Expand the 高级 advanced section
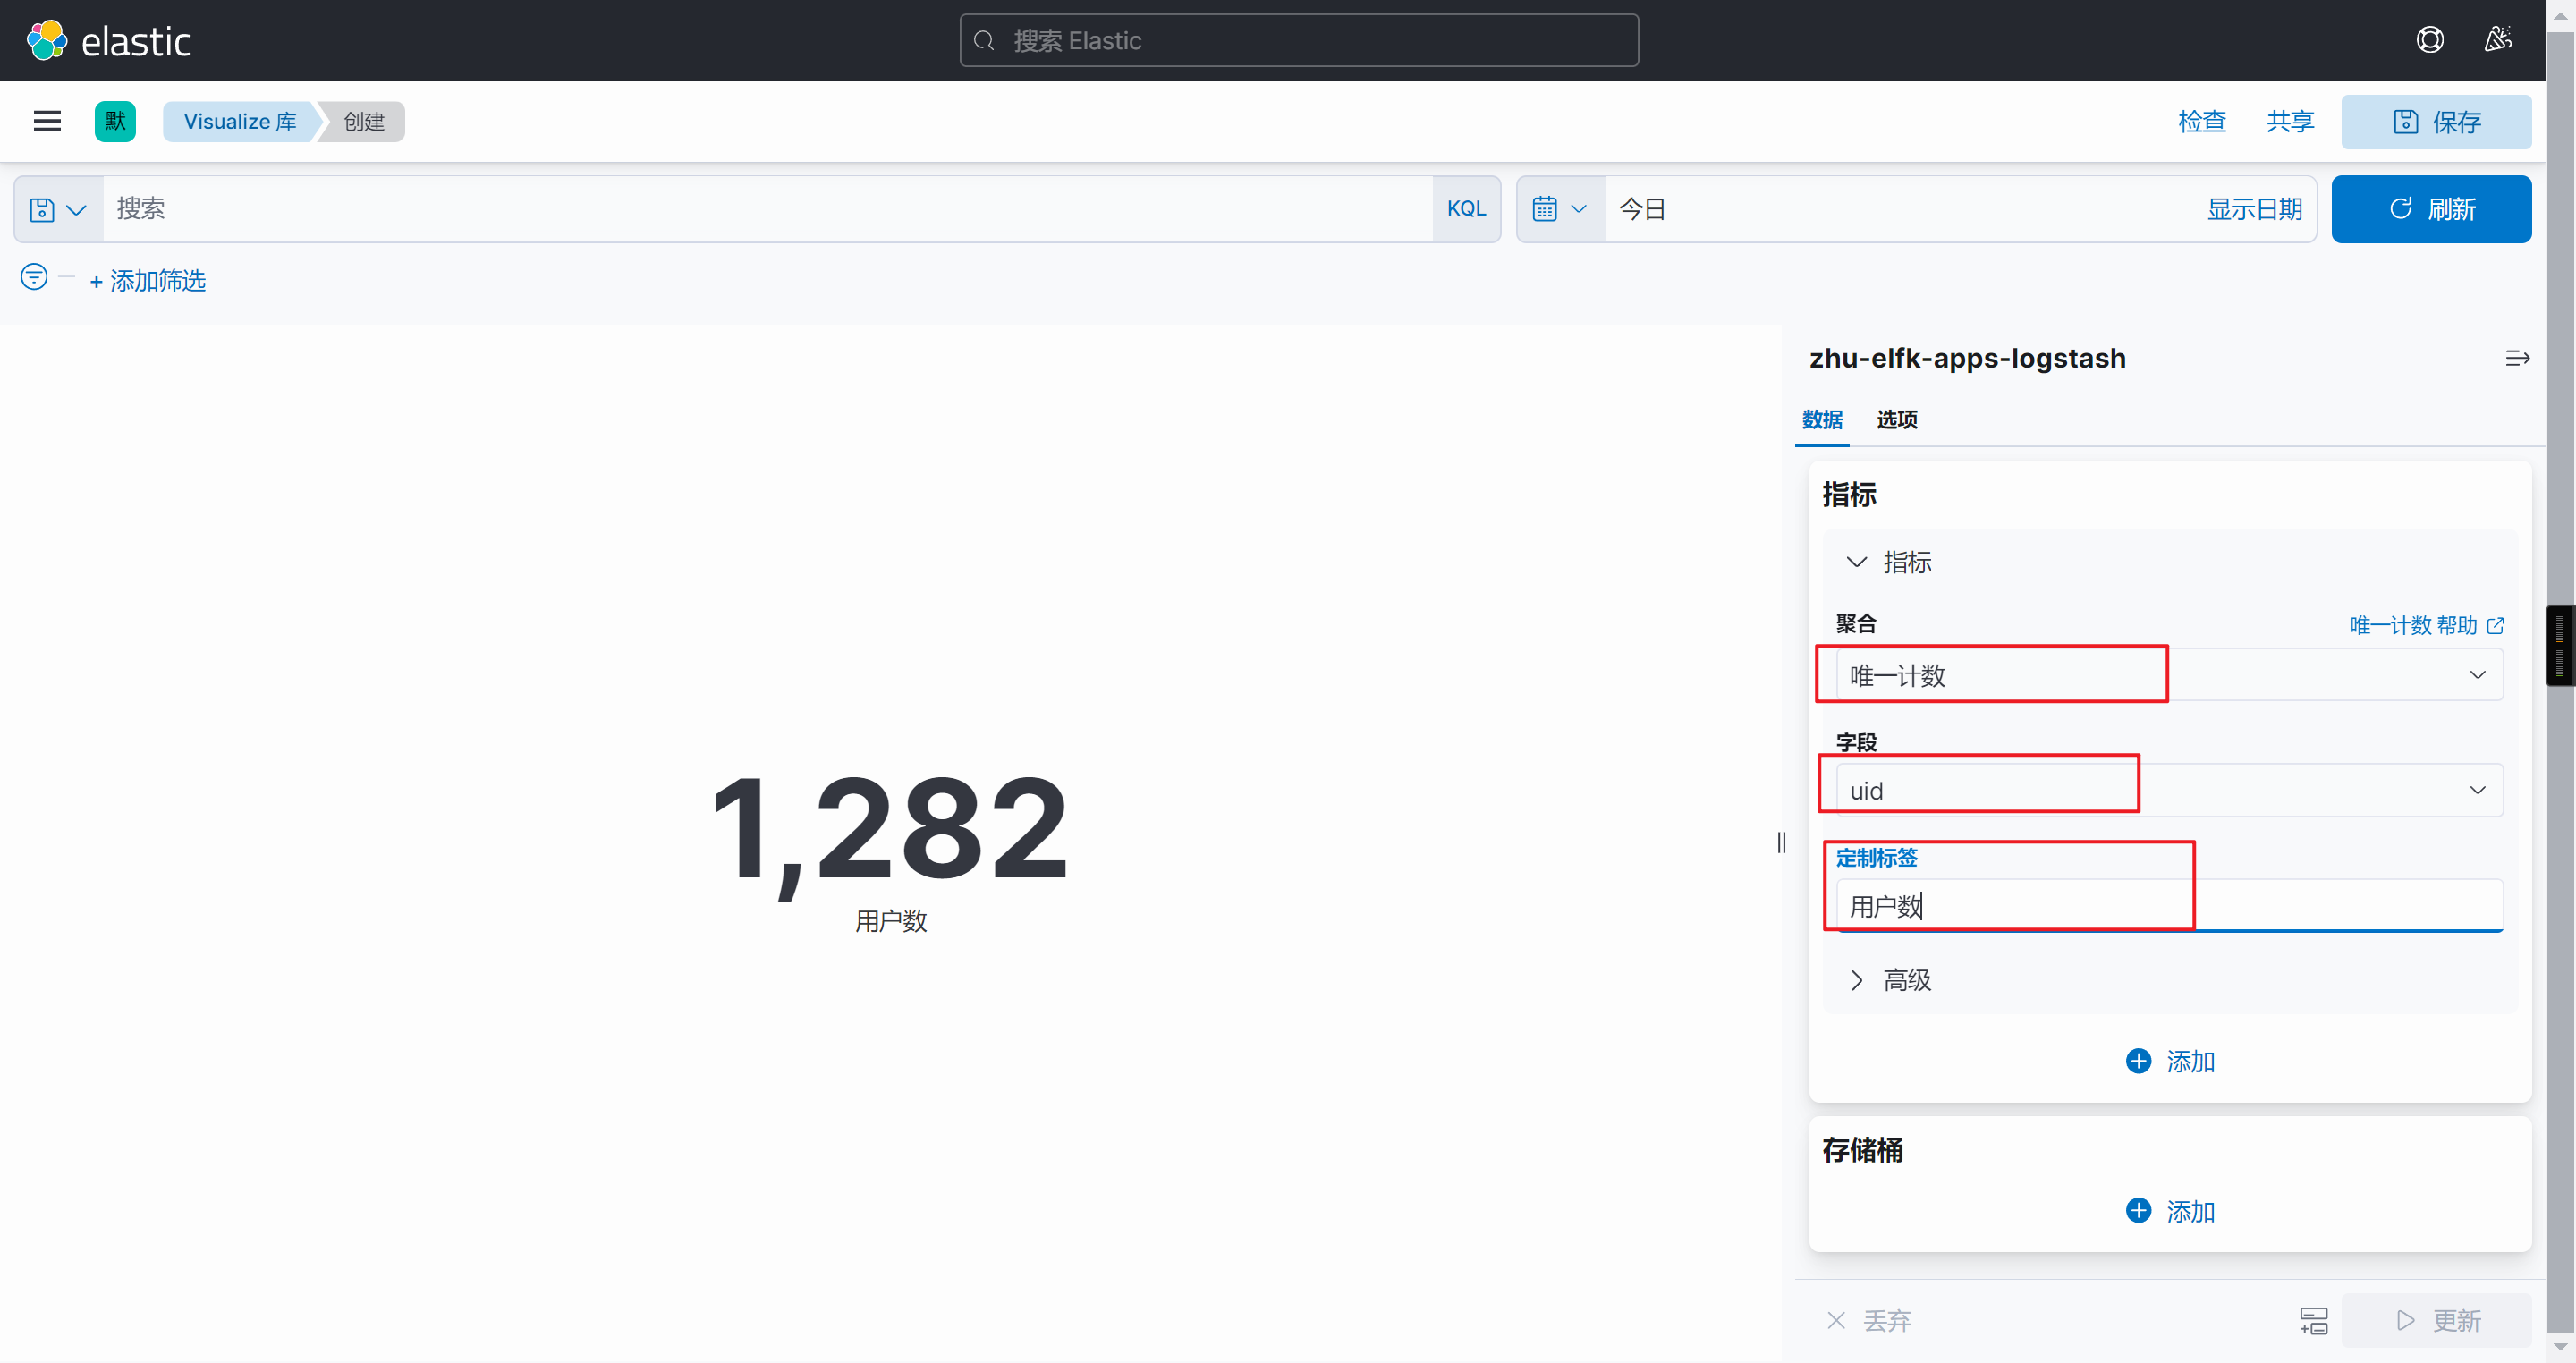Screen dimensions: 2576x1363 coord(1887,980)
